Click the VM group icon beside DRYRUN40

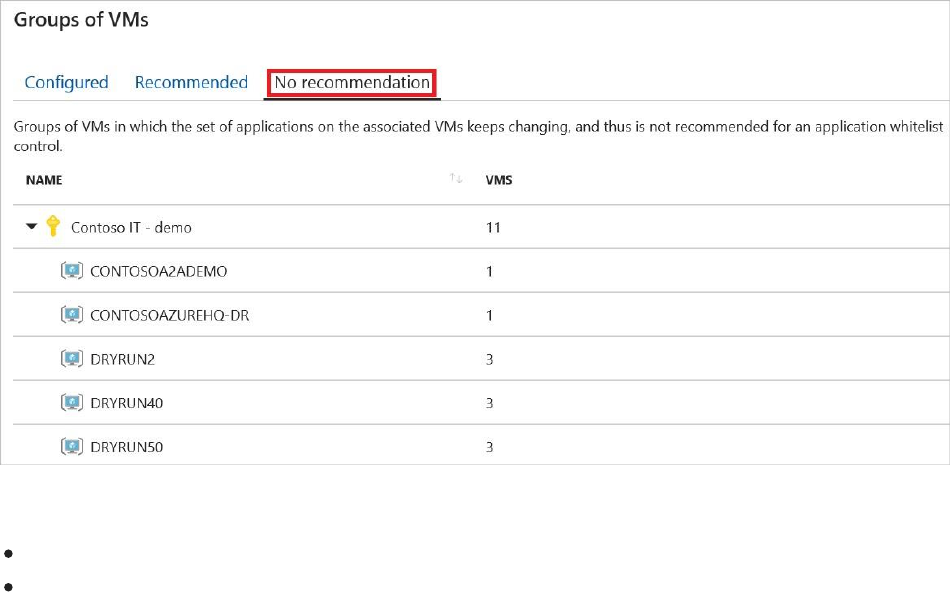click(71, 403)
